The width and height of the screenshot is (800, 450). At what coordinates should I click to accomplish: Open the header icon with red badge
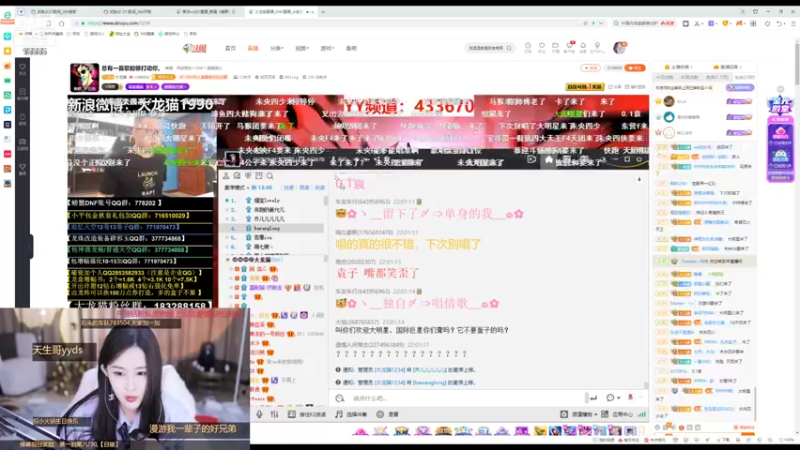[569, 46]
